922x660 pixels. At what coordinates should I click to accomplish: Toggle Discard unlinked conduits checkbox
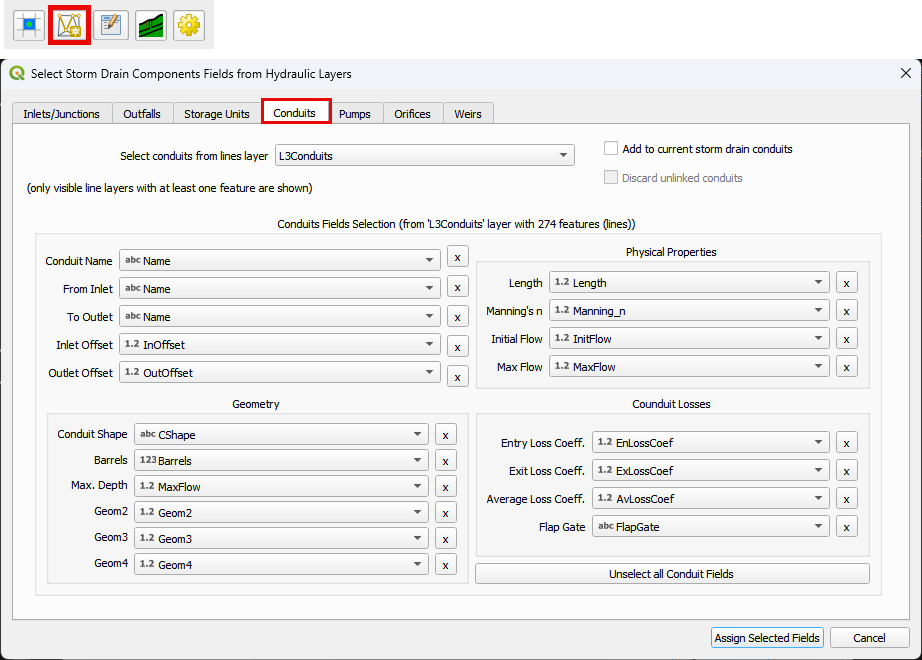pos(612,178)
